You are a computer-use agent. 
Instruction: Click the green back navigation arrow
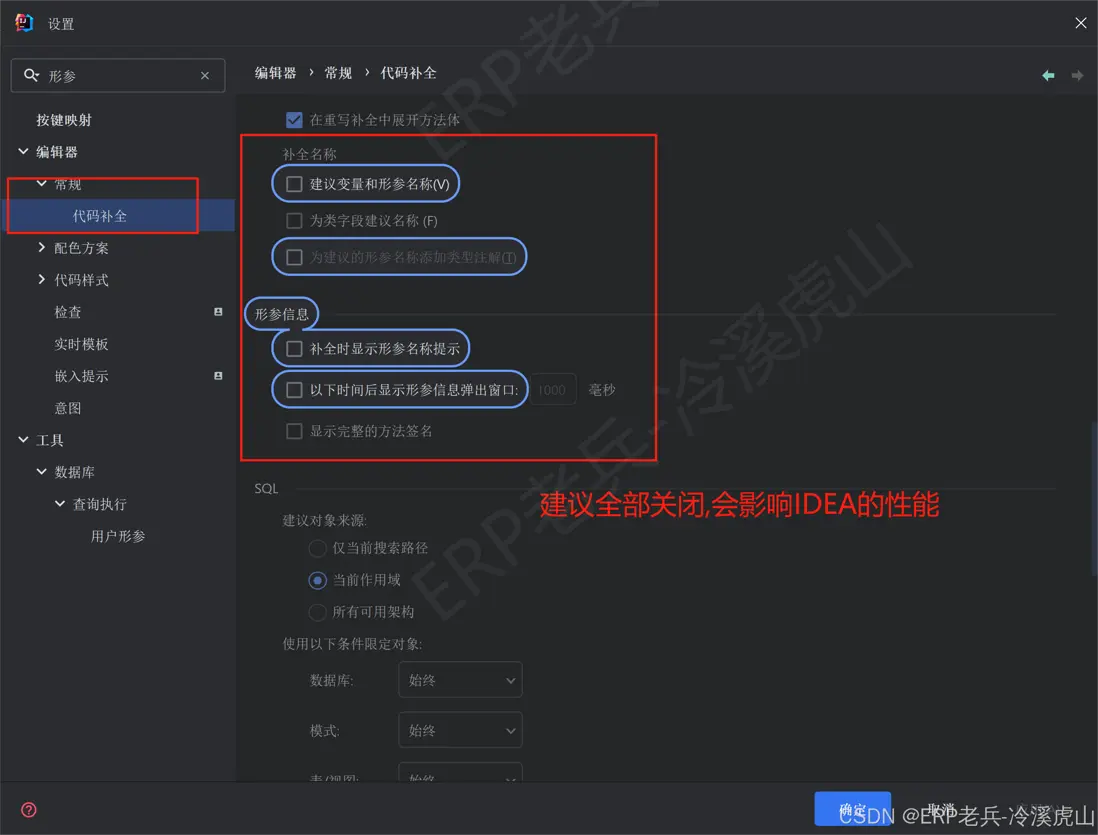pos(1047,74)
